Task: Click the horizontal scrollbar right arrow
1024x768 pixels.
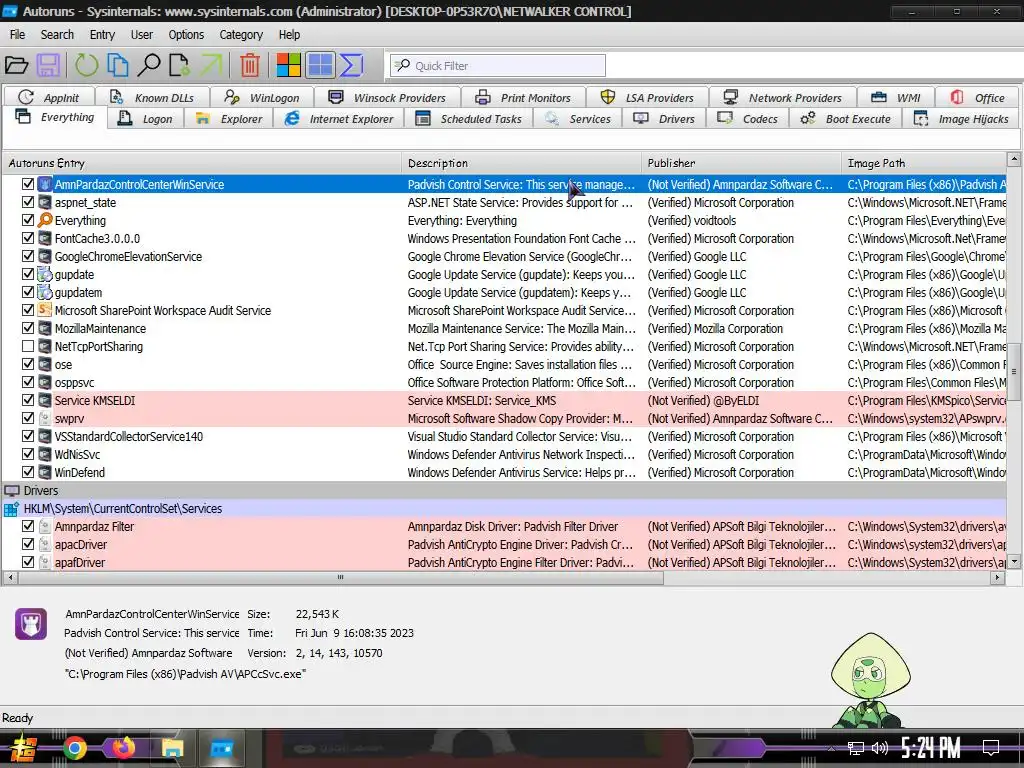Action: pos(997,577)
